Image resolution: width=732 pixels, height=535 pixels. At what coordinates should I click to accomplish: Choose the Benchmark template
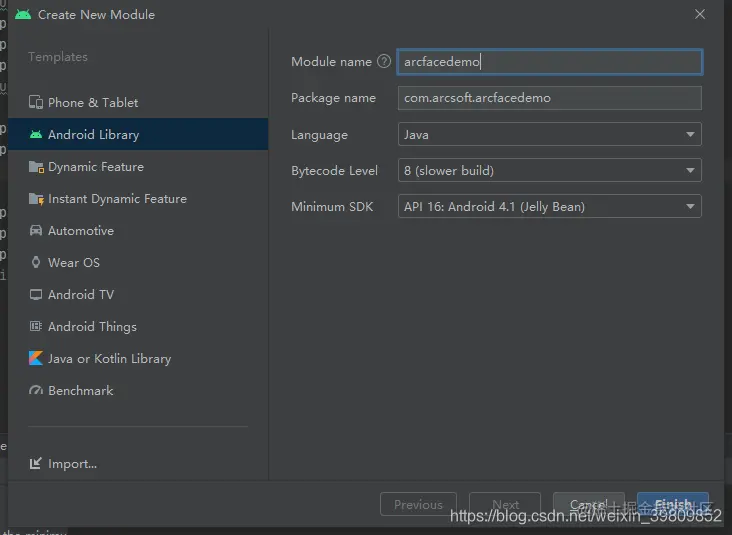[138, 390]
